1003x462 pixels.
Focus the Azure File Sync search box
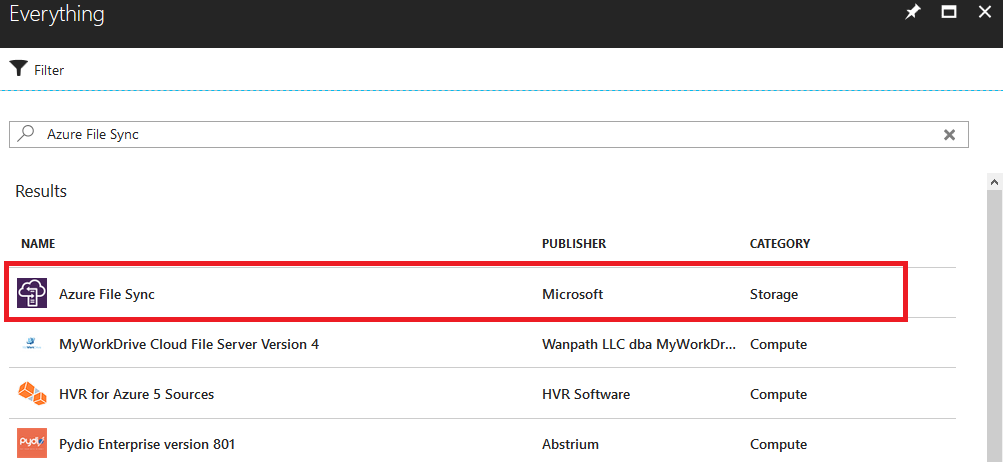489,134
